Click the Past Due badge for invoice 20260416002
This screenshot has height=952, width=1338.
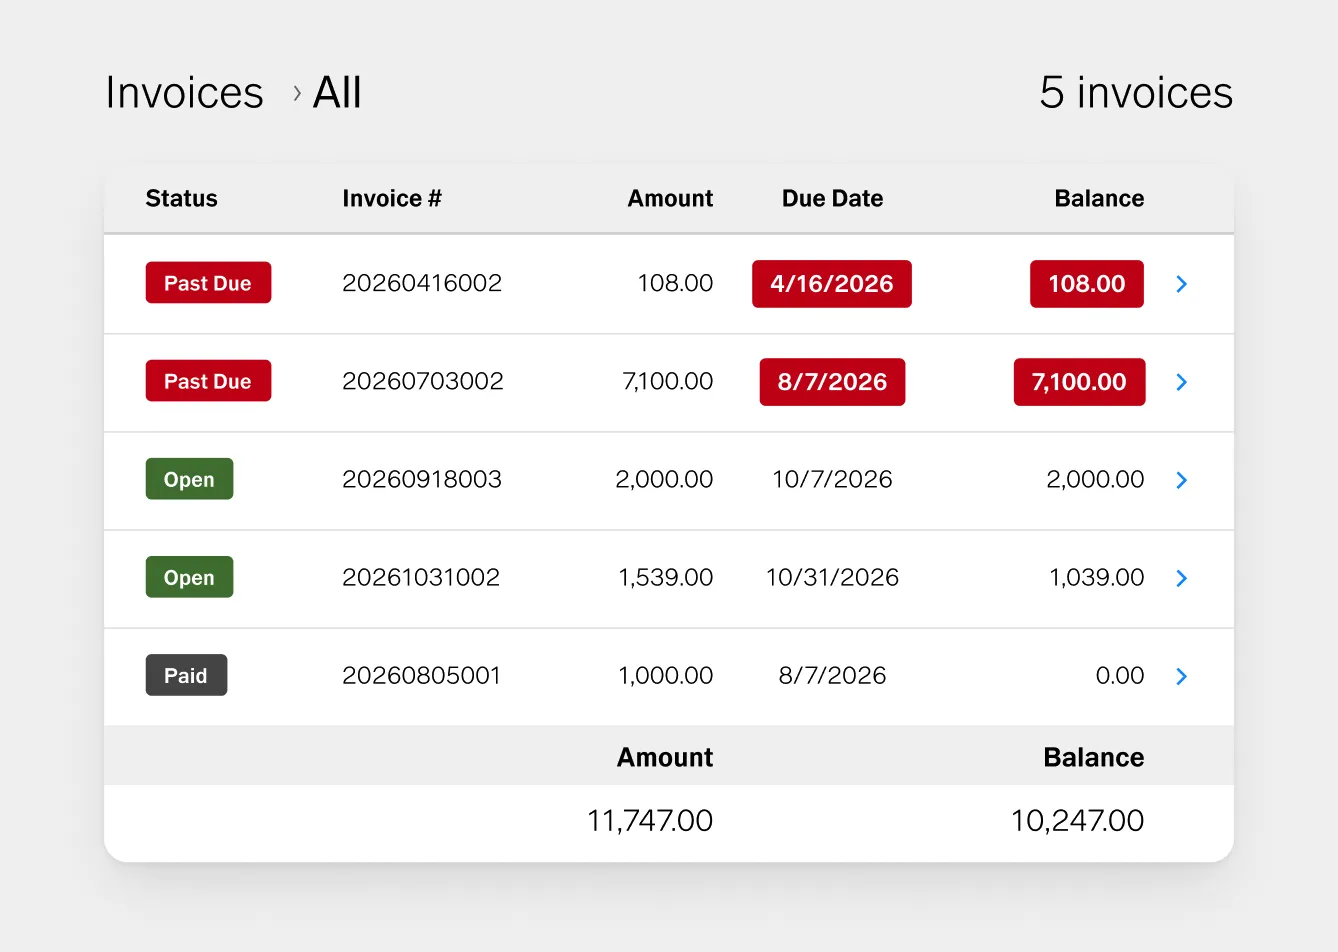point(208,283)
